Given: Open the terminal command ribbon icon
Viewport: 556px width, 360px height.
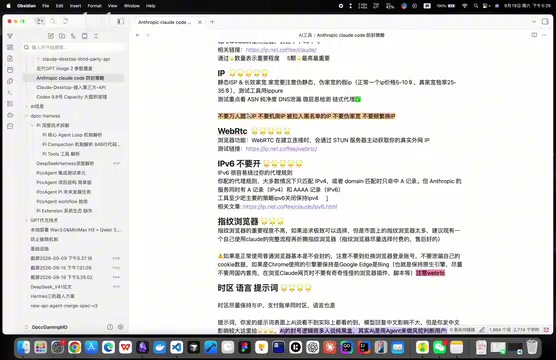Looking at the screenshot, I should point(10,93).
